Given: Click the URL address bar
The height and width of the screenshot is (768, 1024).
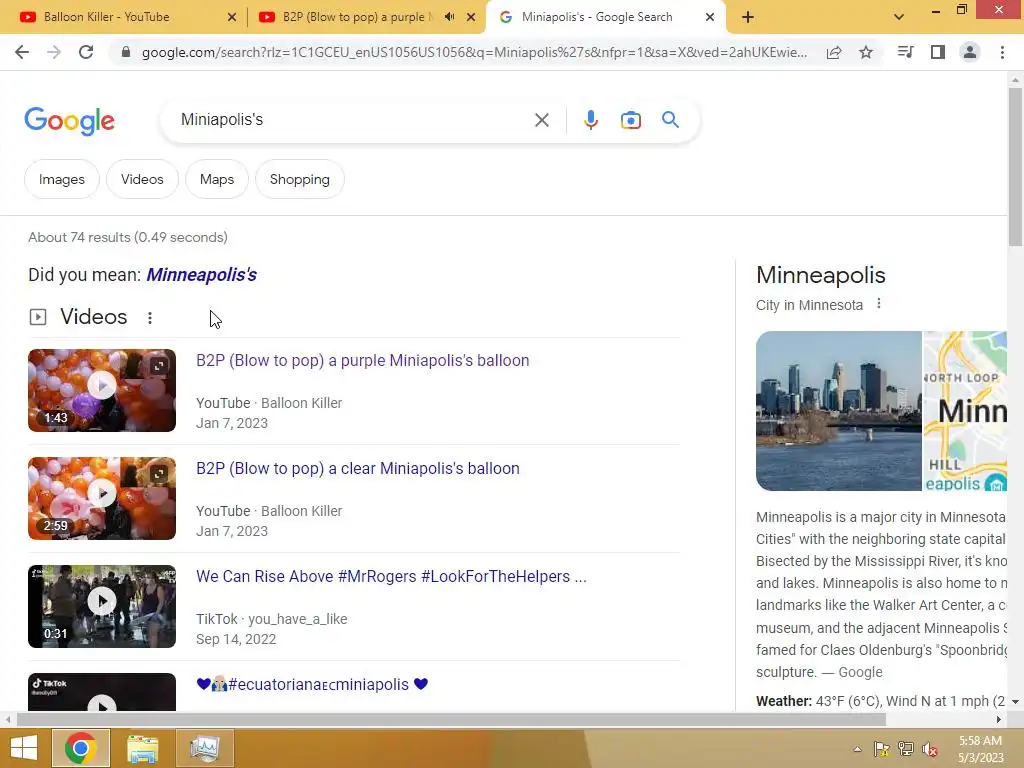Looking at the screenshot, I should [473, 52].
